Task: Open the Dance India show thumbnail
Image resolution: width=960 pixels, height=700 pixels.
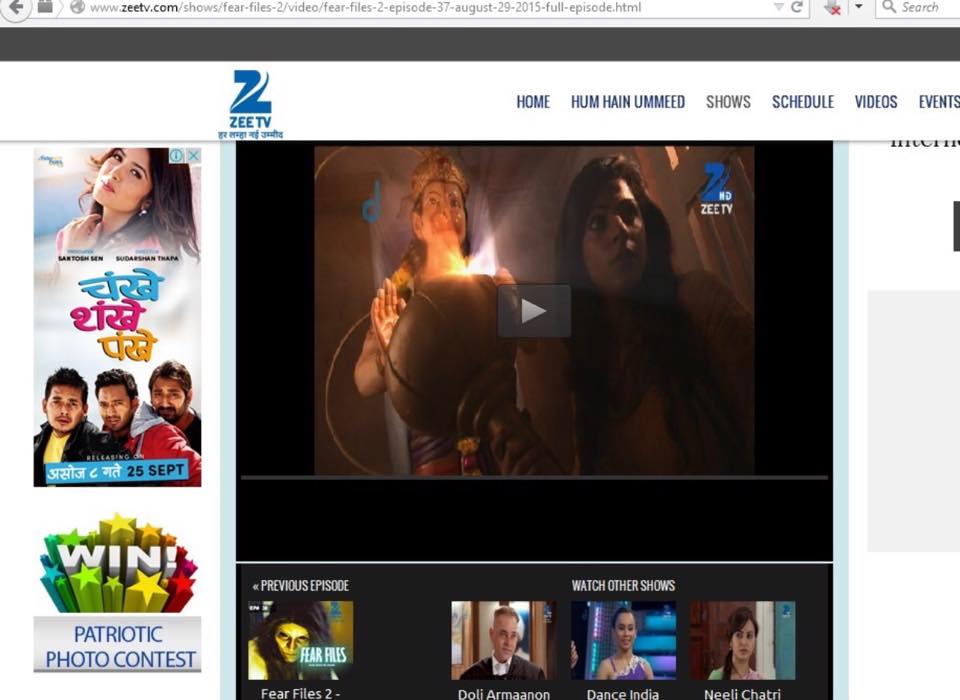Action: 623,641
